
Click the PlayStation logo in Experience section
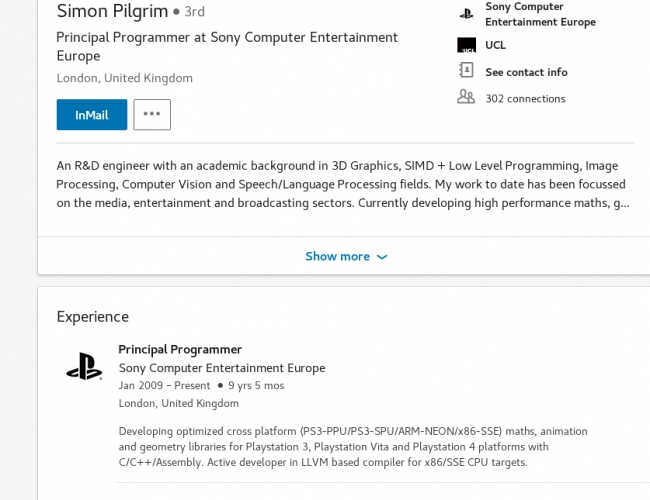coord(84,367)
